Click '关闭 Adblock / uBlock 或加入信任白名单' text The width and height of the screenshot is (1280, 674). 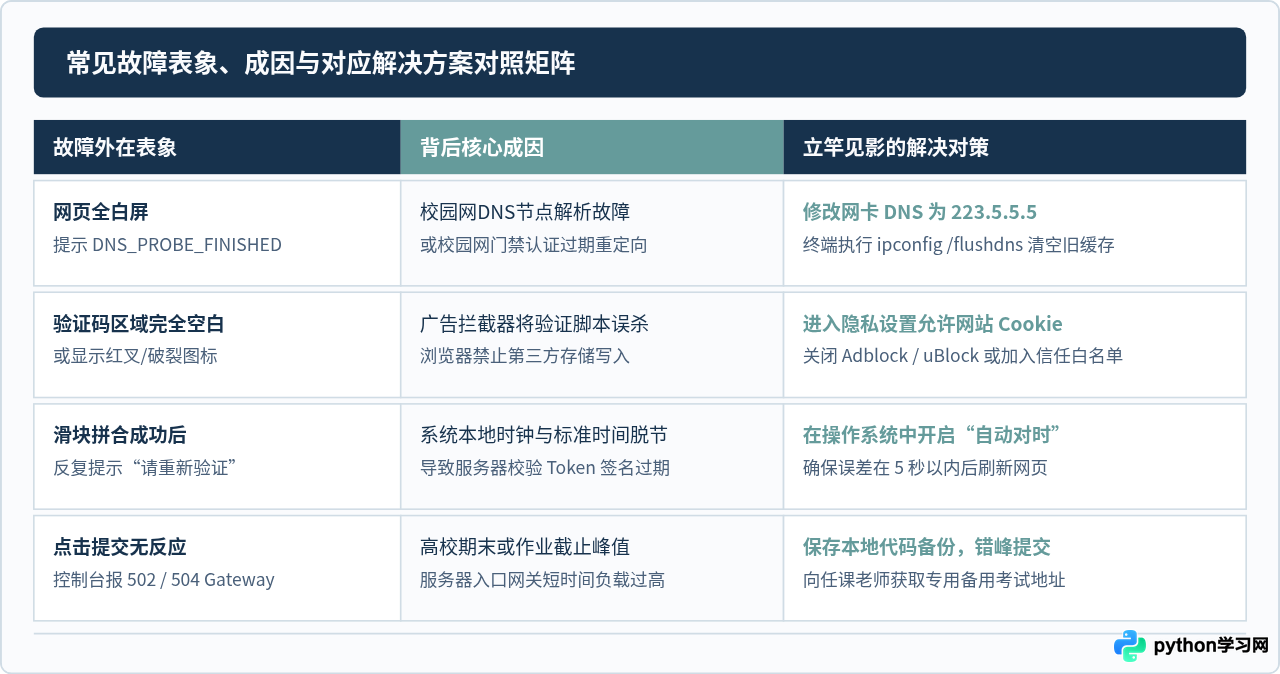coord(963,356)
